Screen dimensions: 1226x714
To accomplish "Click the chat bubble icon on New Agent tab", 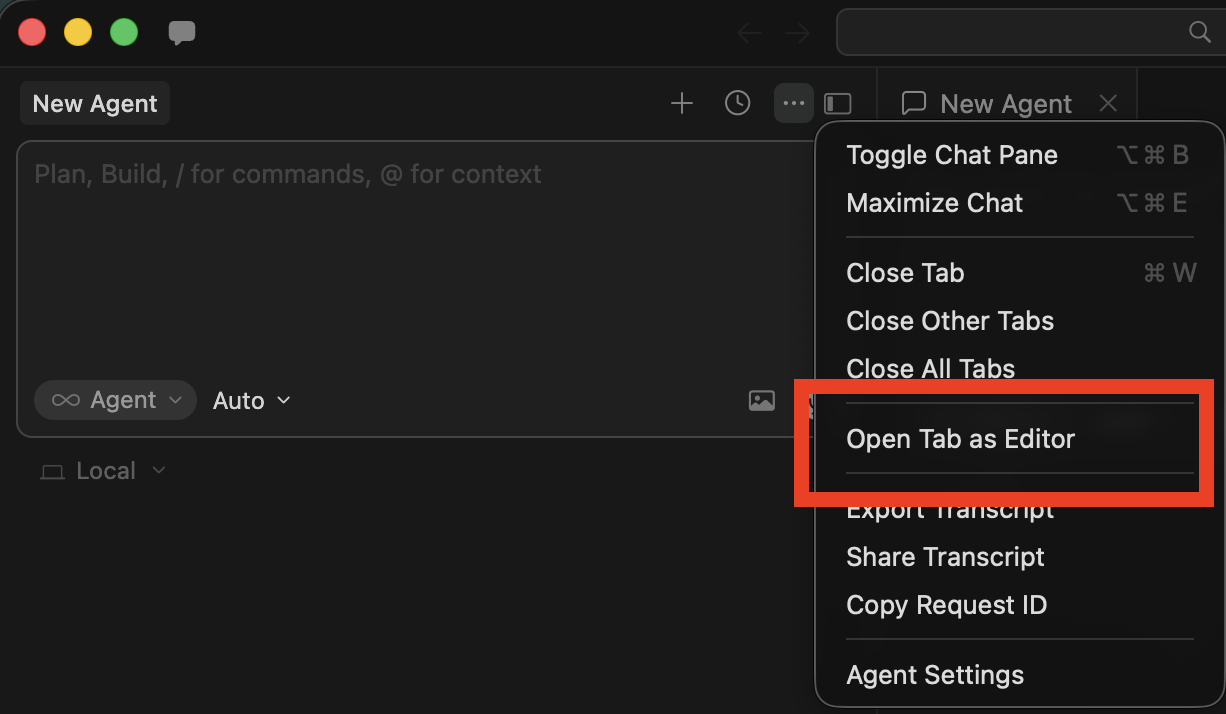I will [913, 103].
